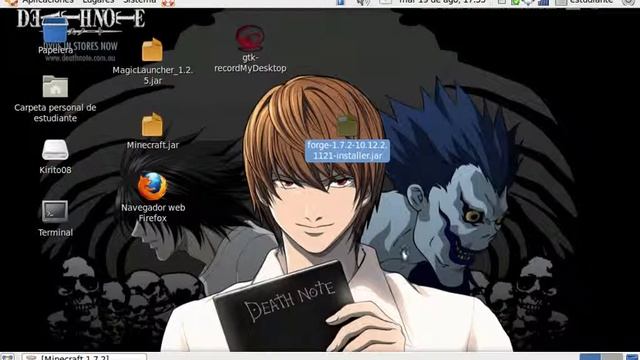
Task: Launch Navegador web Firefox icon
Action: coord(152,187)
